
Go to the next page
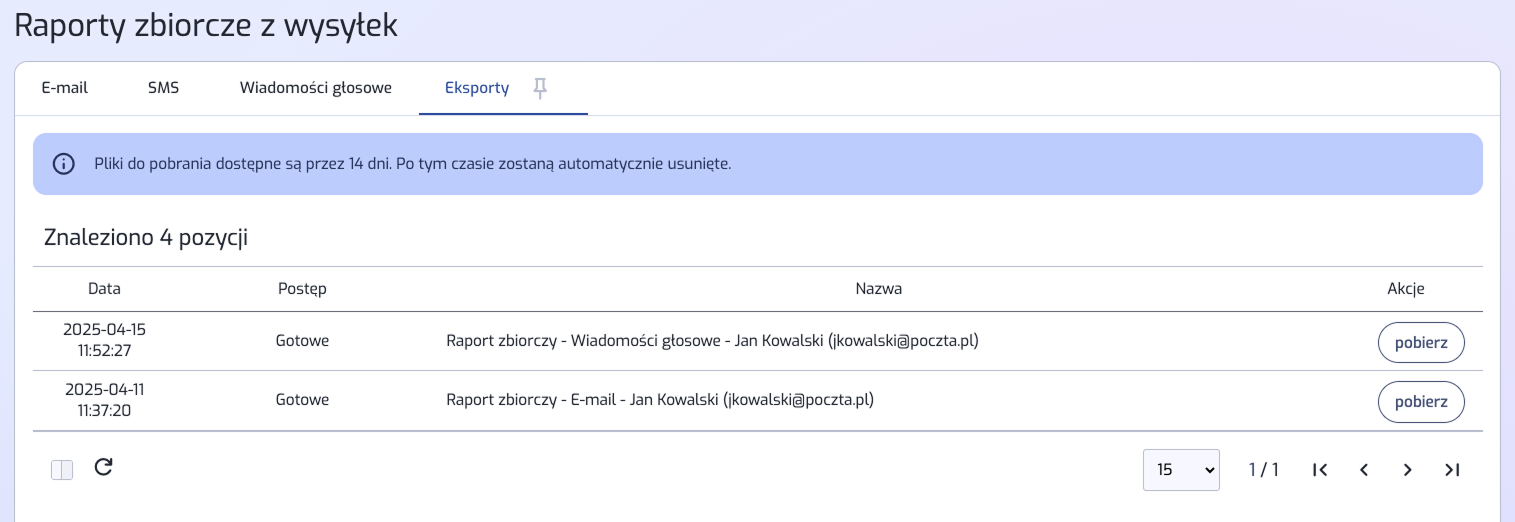[1407, 470]
